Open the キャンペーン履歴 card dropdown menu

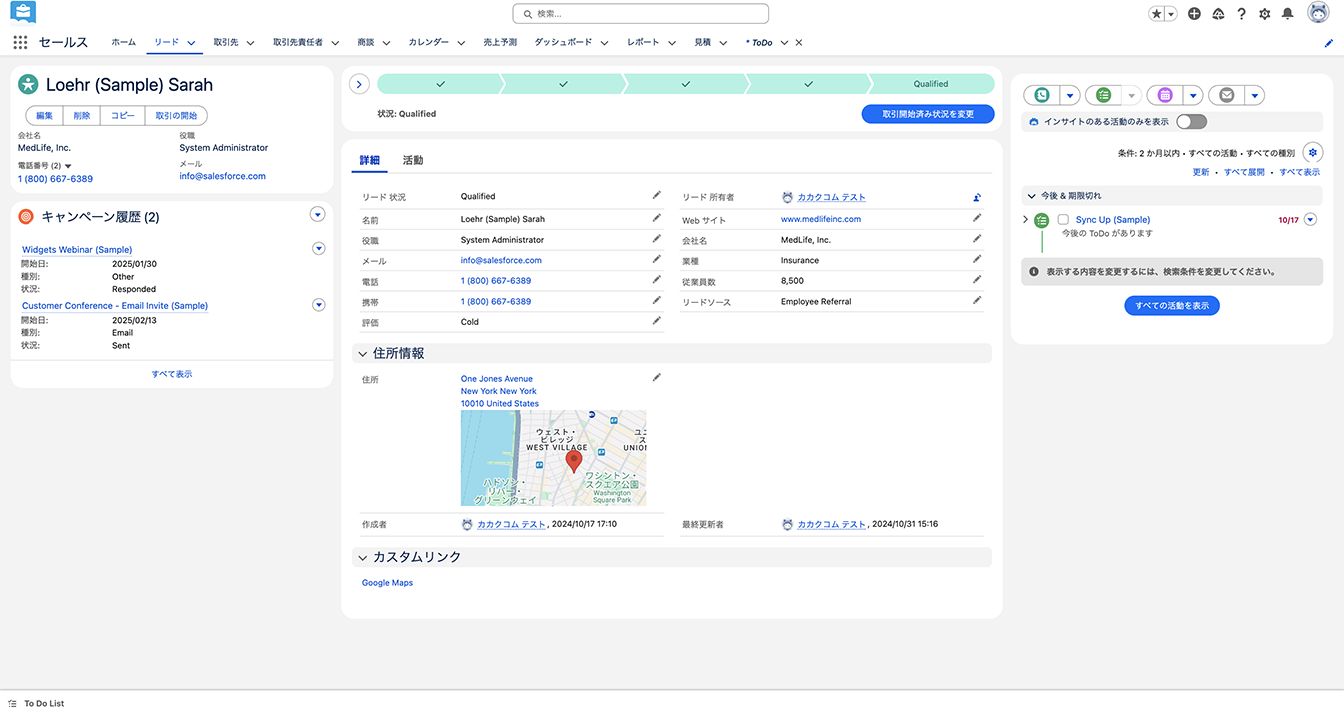(317, 214)
